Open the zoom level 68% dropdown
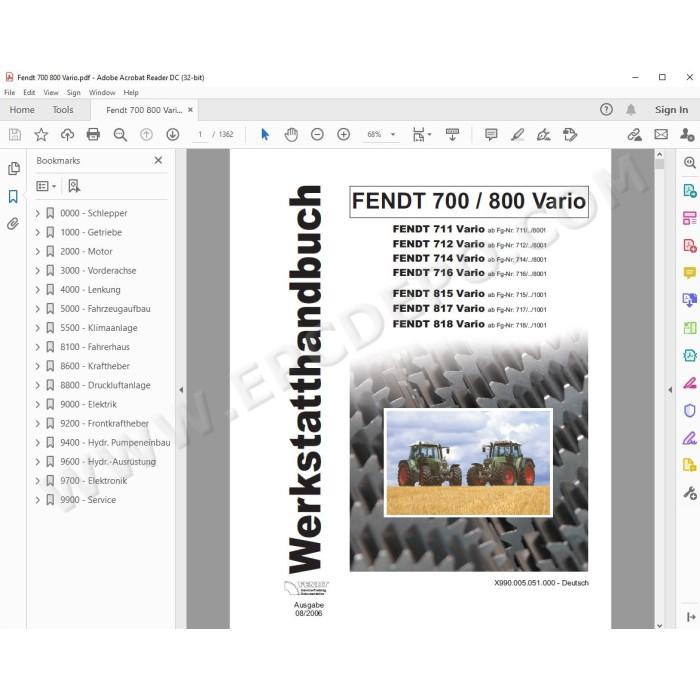The width and height of the screenshot is (700, 700). (x=393, y=134)
